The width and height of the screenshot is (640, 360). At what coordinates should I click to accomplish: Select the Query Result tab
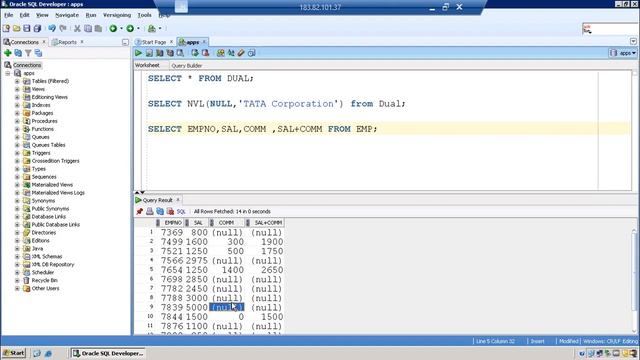coord(158,200)
